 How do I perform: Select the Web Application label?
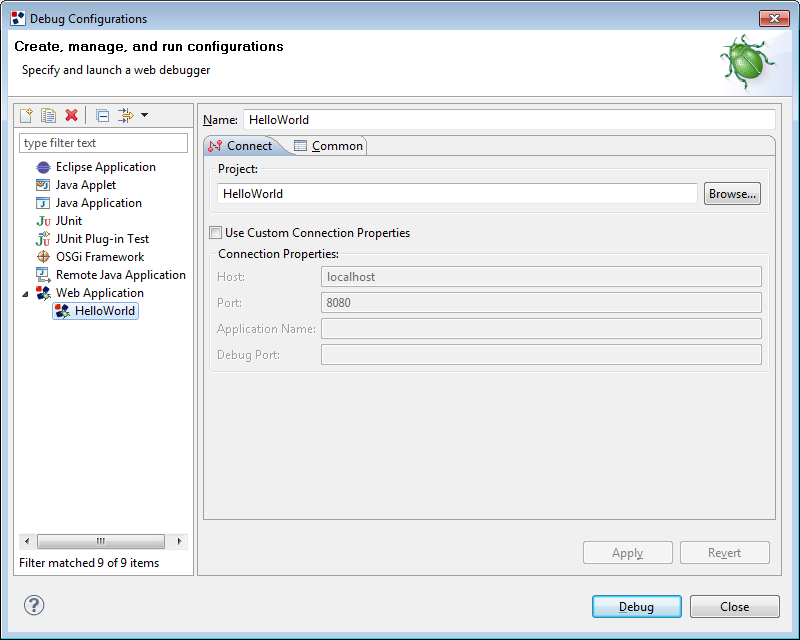point(100,293)
